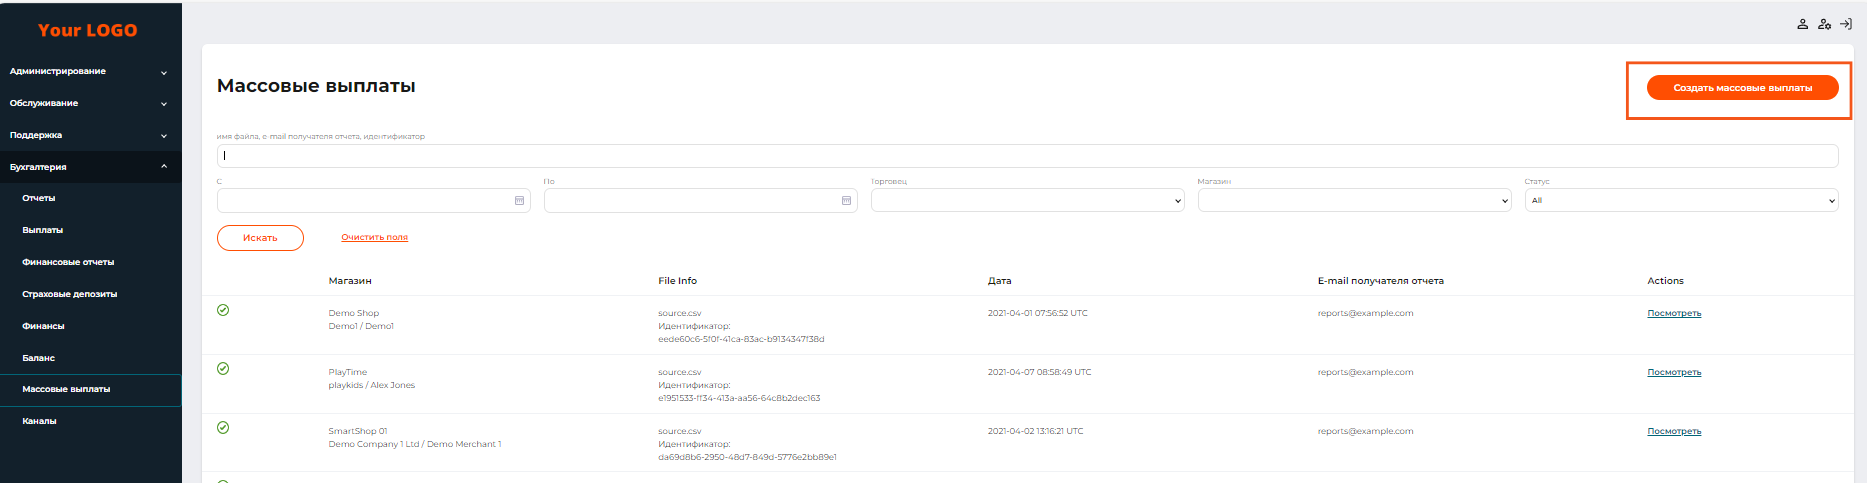Click the Искать search button
This screenshot has height=483, width=1867.
pyautogui.click(x=260, y=238)
